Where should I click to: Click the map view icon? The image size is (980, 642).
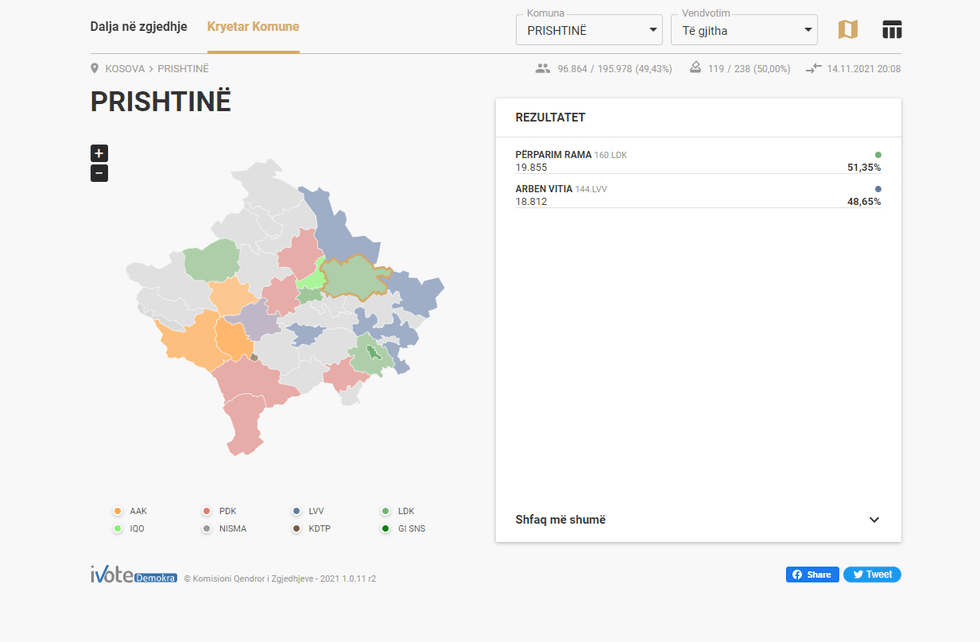tap(847, 30)
